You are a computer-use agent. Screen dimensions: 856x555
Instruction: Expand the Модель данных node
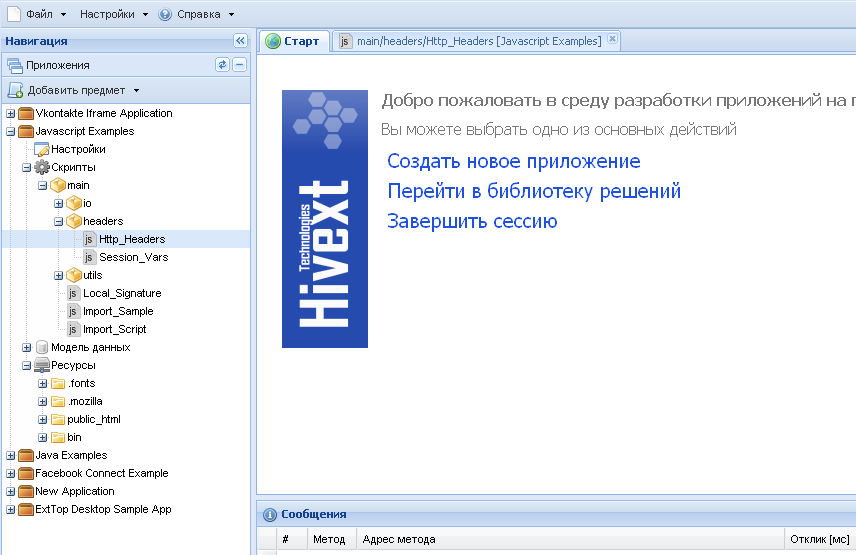tap(26, 348)
